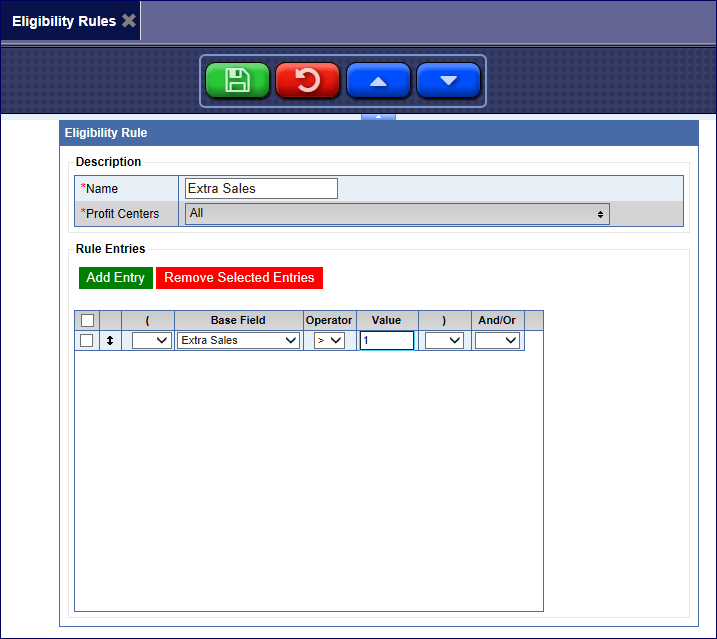Click the Value input field
Screen dimensions: 717x639
[x=386, y=341]
